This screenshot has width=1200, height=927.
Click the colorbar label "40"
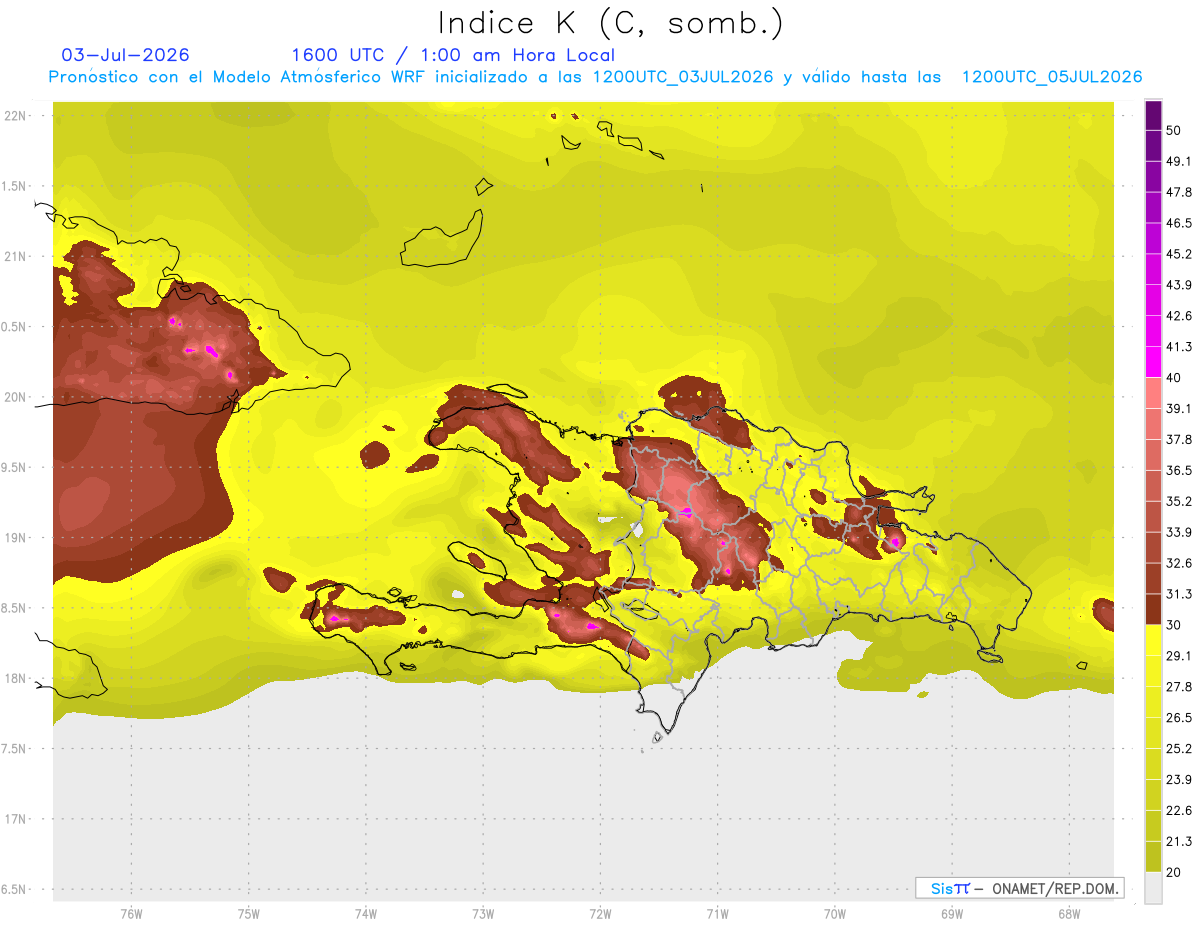click(1175, 378)
